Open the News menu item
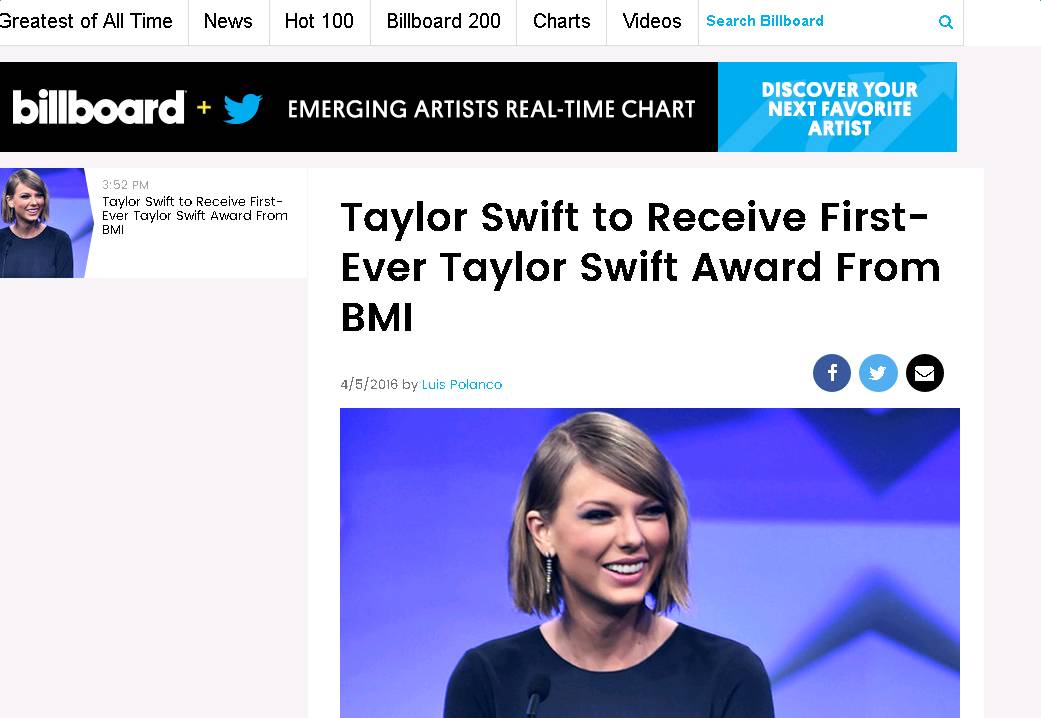This screenshot has width=1041, height=718. [228, 21]
